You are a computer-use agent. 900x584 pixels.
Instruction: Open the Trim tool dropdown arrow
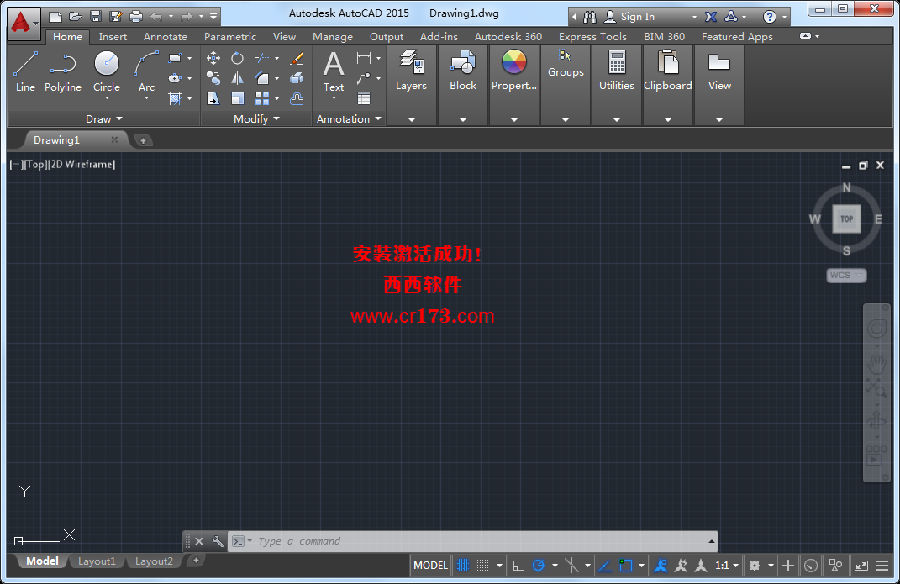click(277, 58)
